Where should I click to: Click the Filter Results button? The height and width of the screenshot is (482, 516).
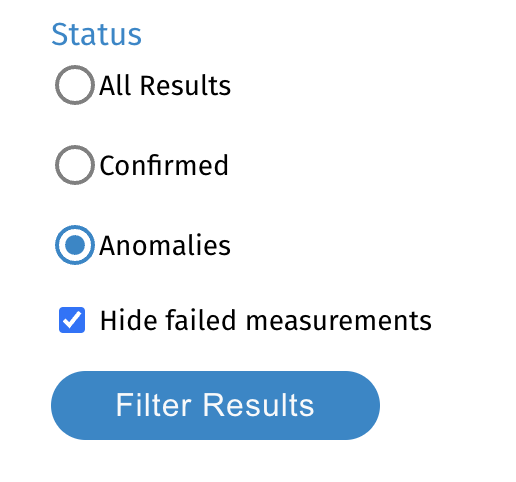215,405
